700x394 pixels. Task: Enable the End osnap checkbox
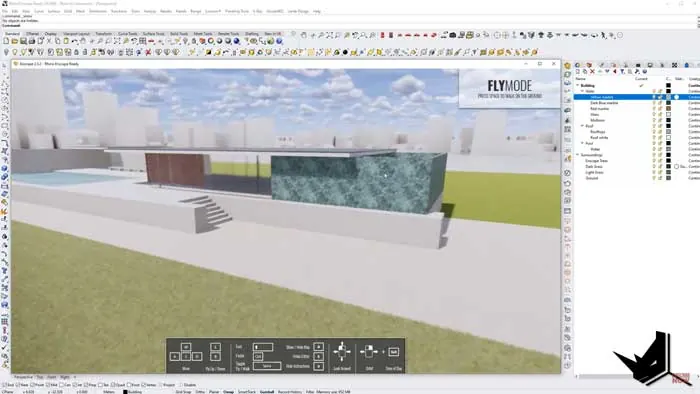coord(4,385)
